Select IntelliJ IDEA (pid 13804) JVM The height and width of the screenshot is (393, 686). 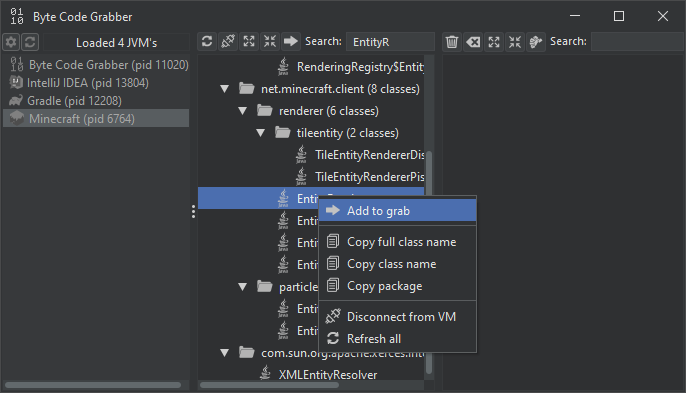pyautogui.click(x=96, y=83)
